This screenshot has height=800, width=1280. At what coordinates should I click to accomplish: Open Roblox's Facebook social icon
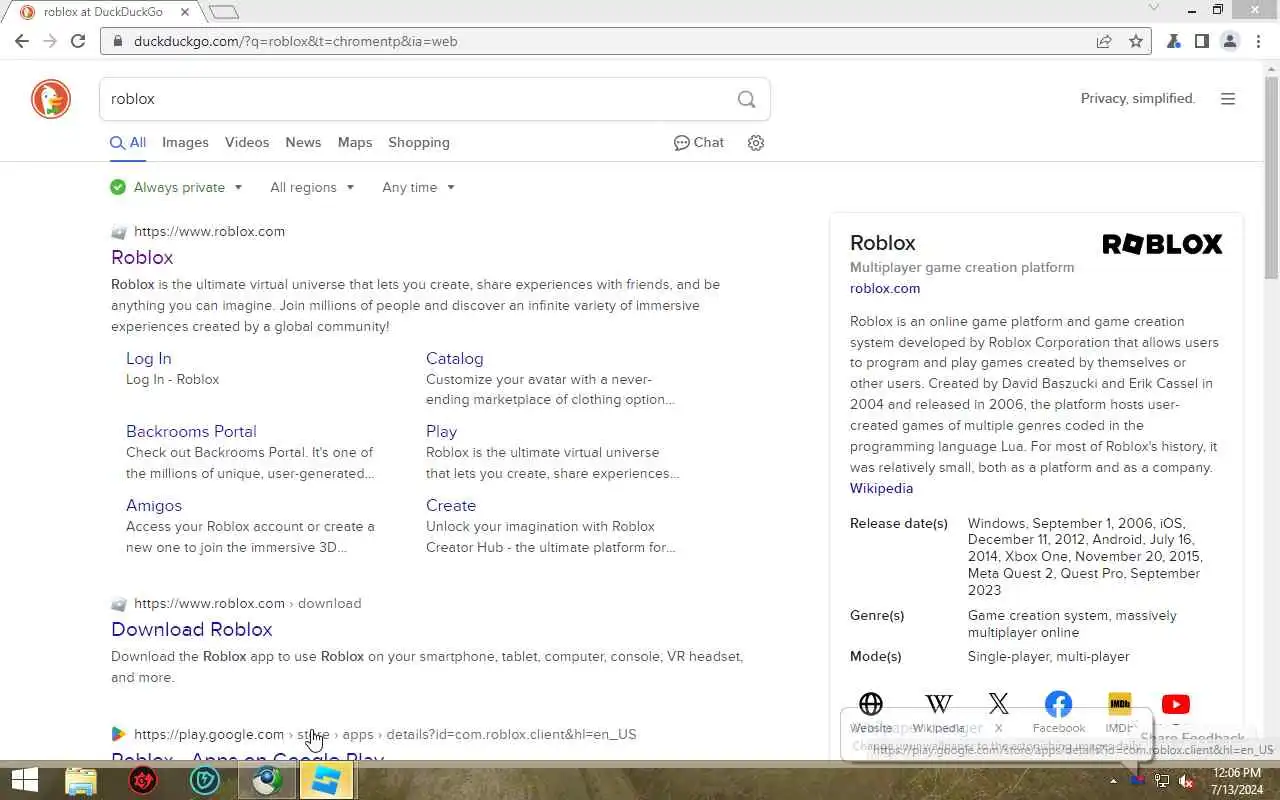click(1058, 705)
